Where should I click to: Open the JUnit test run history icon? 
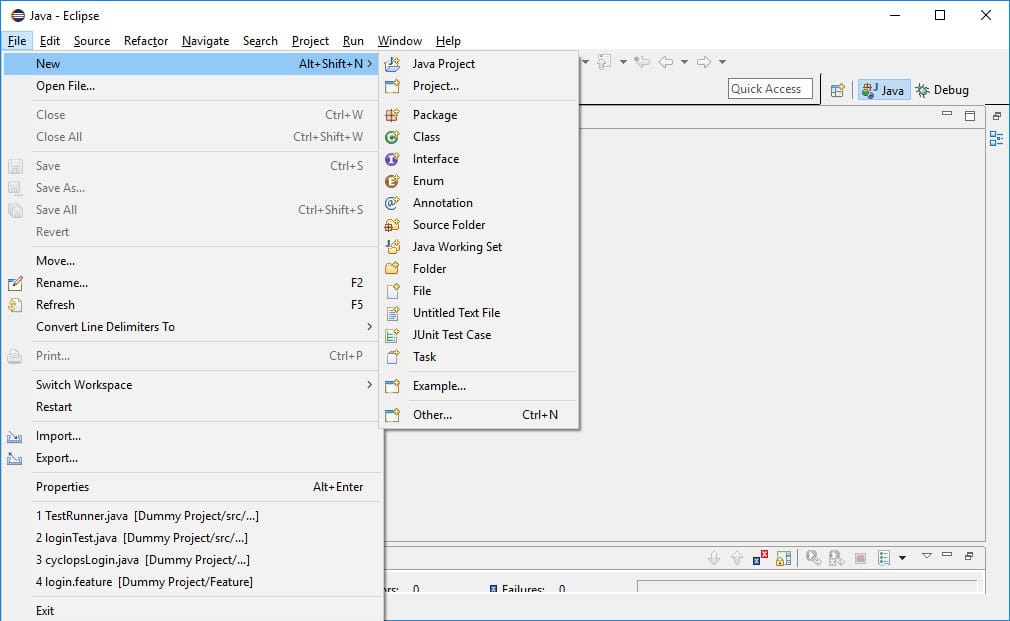coord(884,558)
